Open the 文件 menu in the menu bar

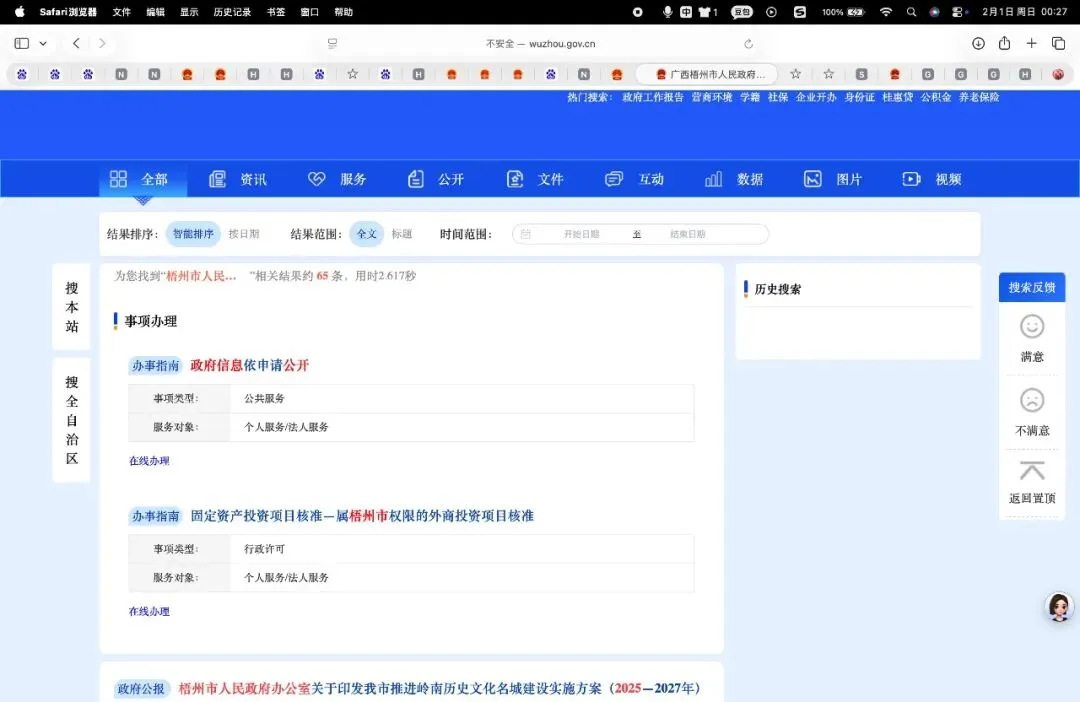pyautogui.click(x=122, y=12)
